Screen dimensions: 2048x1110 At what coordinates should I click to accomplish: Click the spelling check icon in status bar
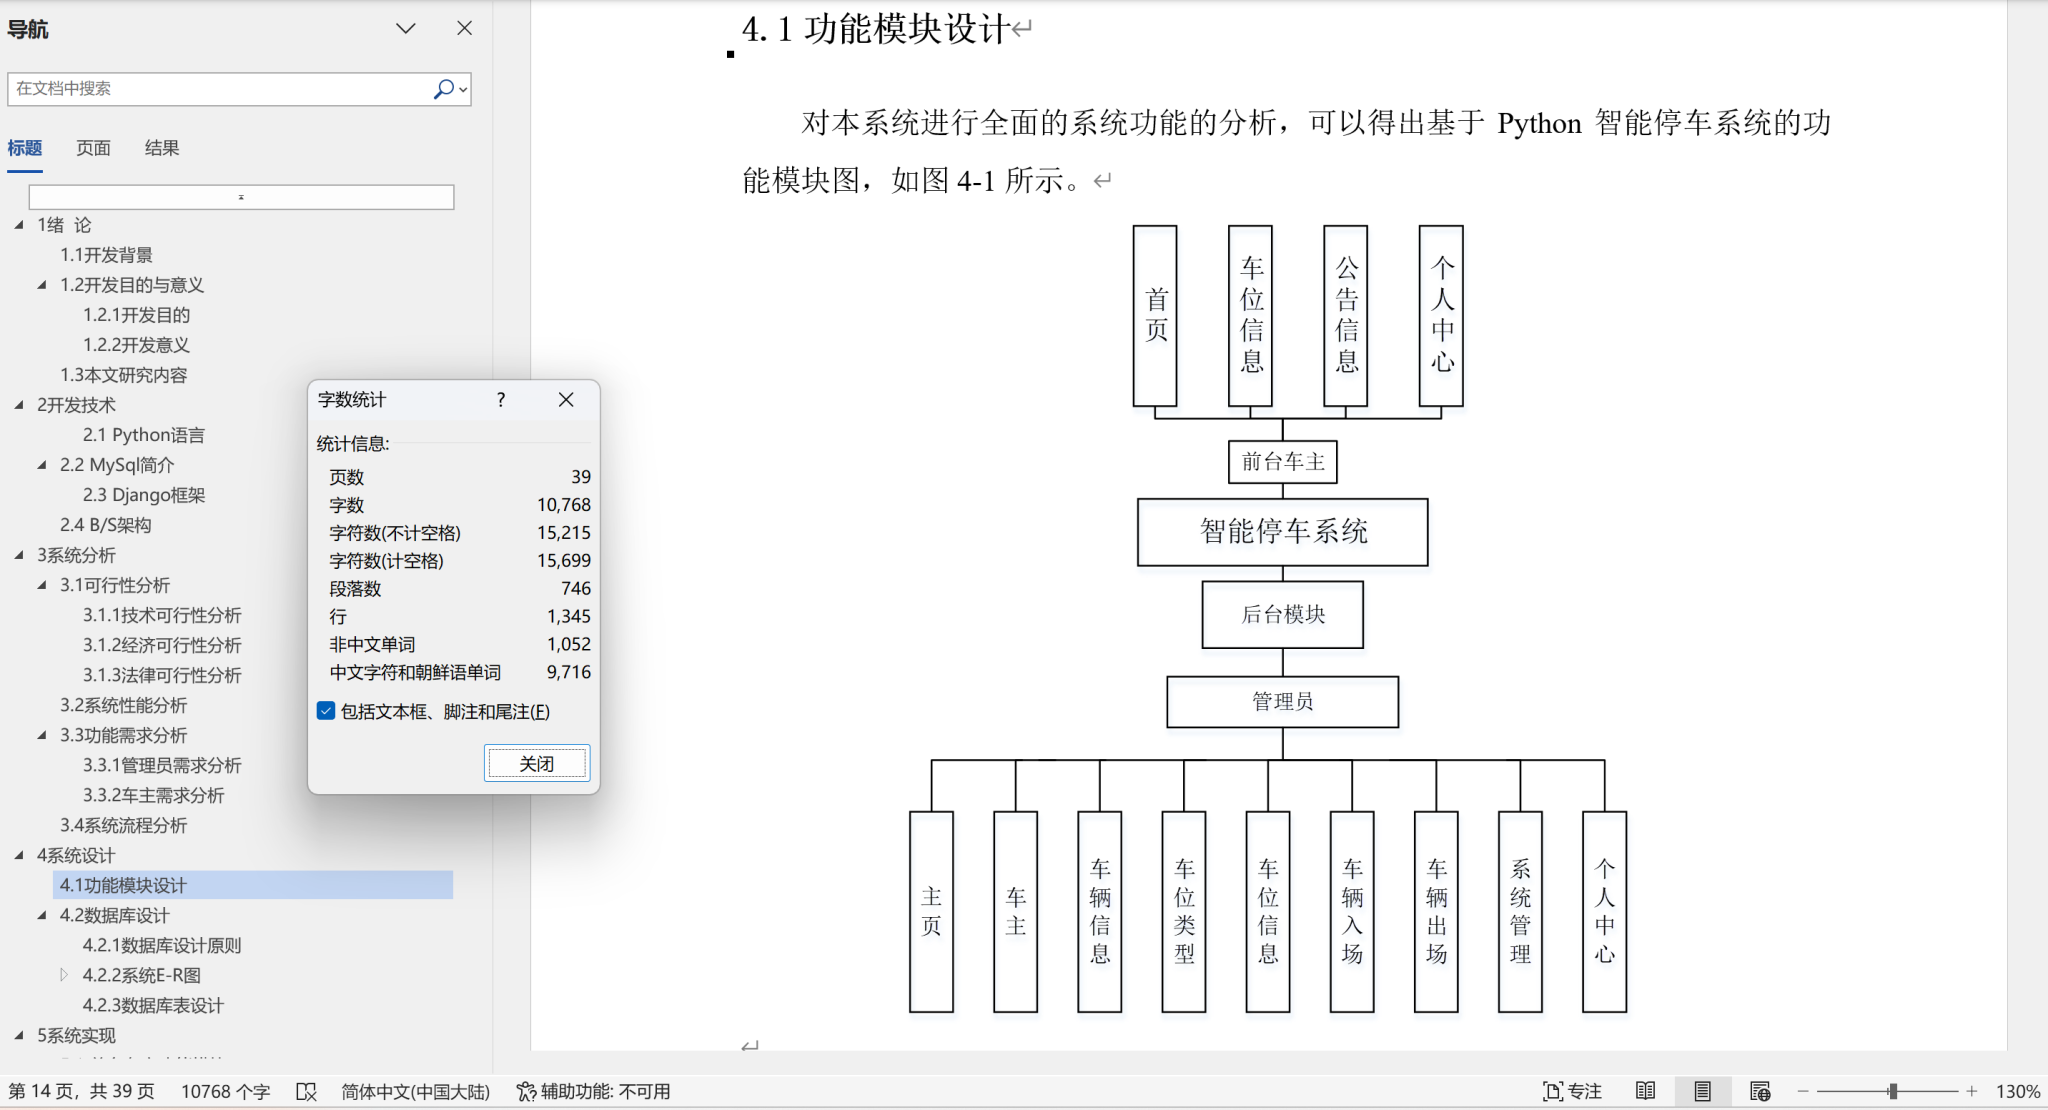[306, 1091]
